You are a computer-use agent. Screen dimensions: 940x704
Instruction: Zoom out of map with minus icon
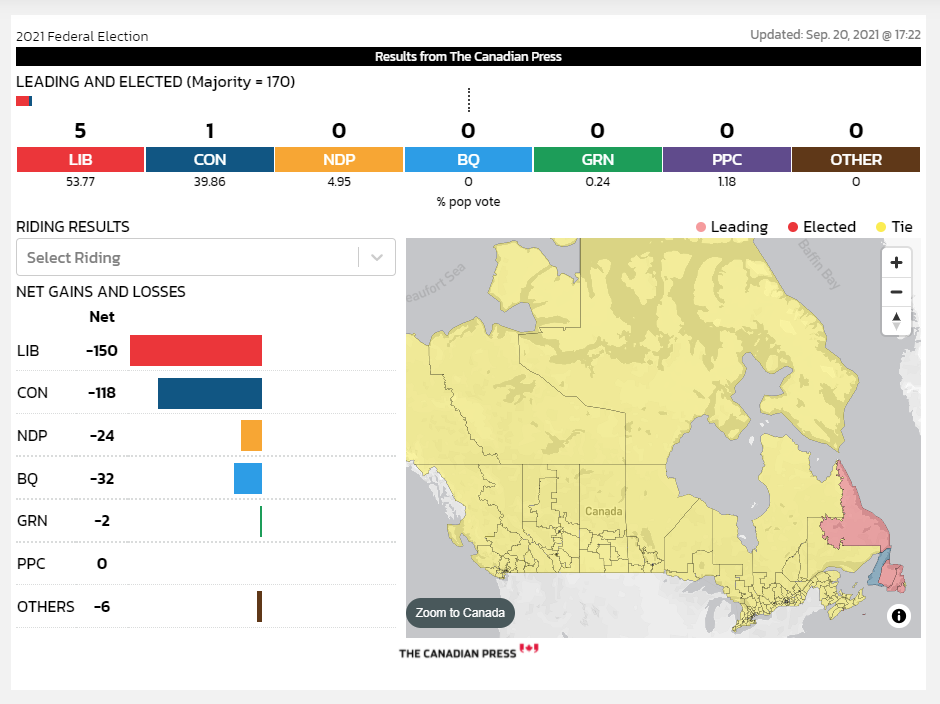point(896,292)
